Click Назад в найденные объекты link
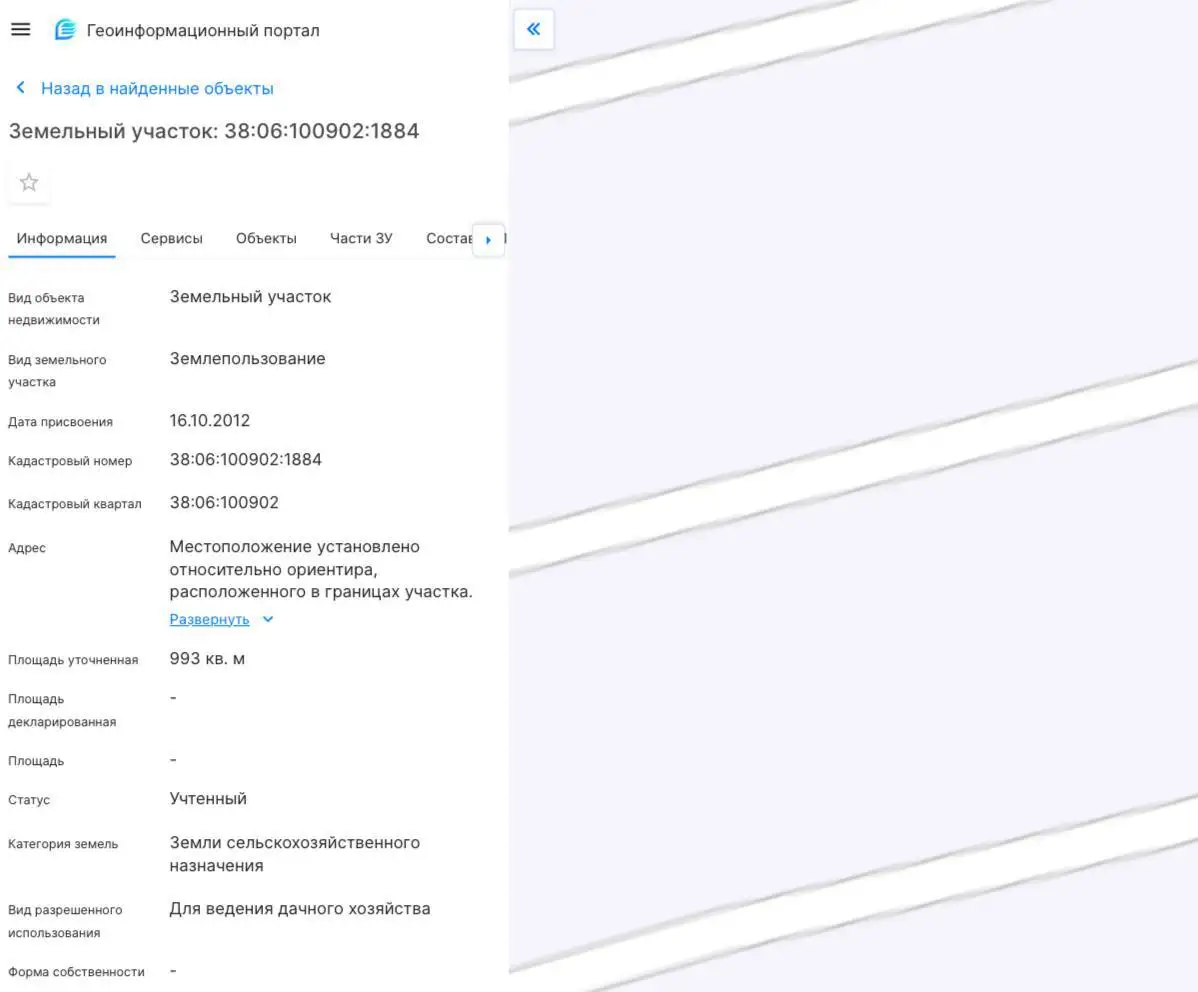 tap(155, 87)
